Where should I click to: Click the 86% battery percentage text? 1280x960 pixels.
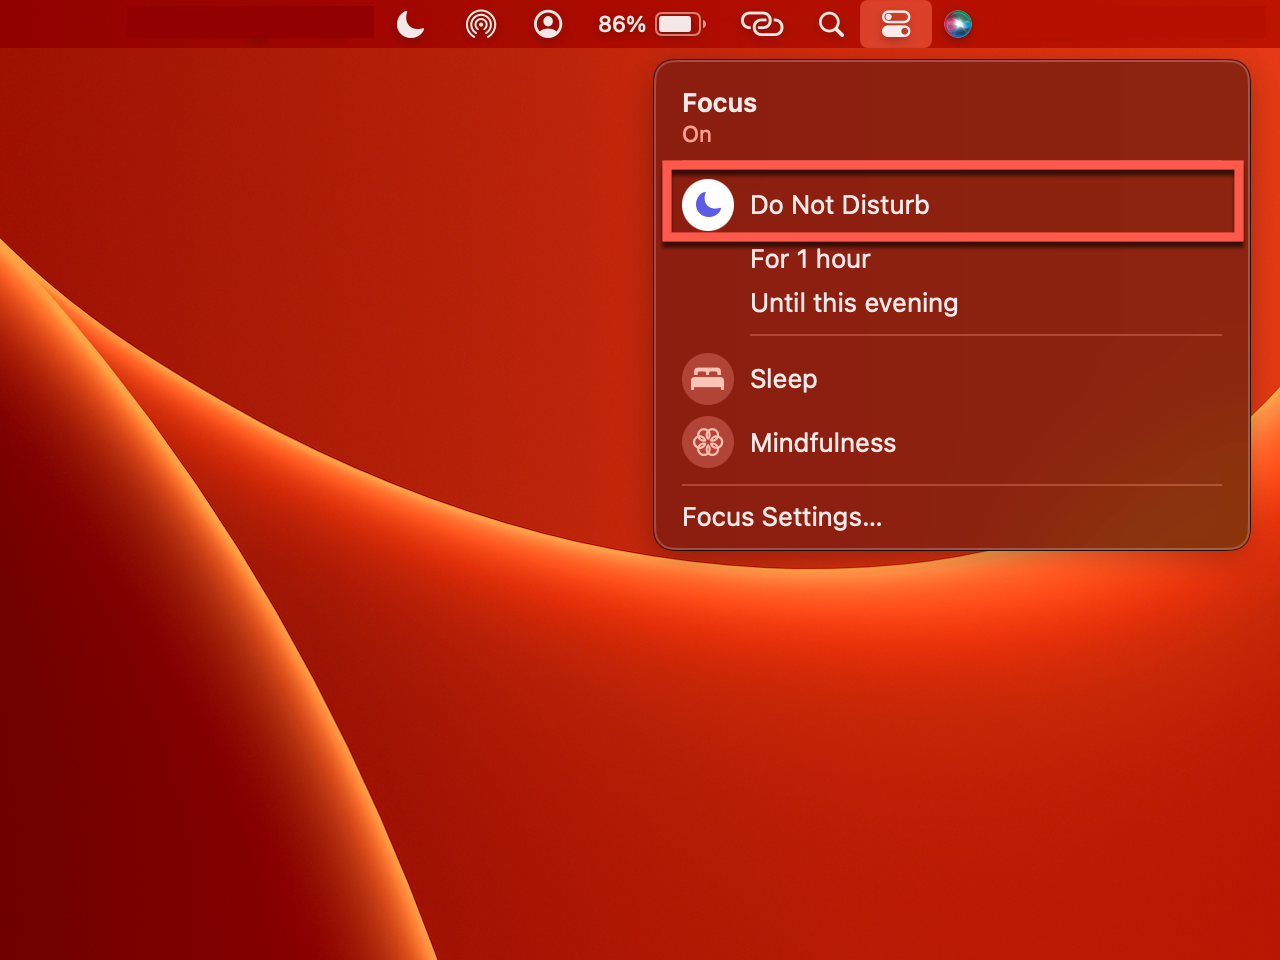[x=621, y=24]
